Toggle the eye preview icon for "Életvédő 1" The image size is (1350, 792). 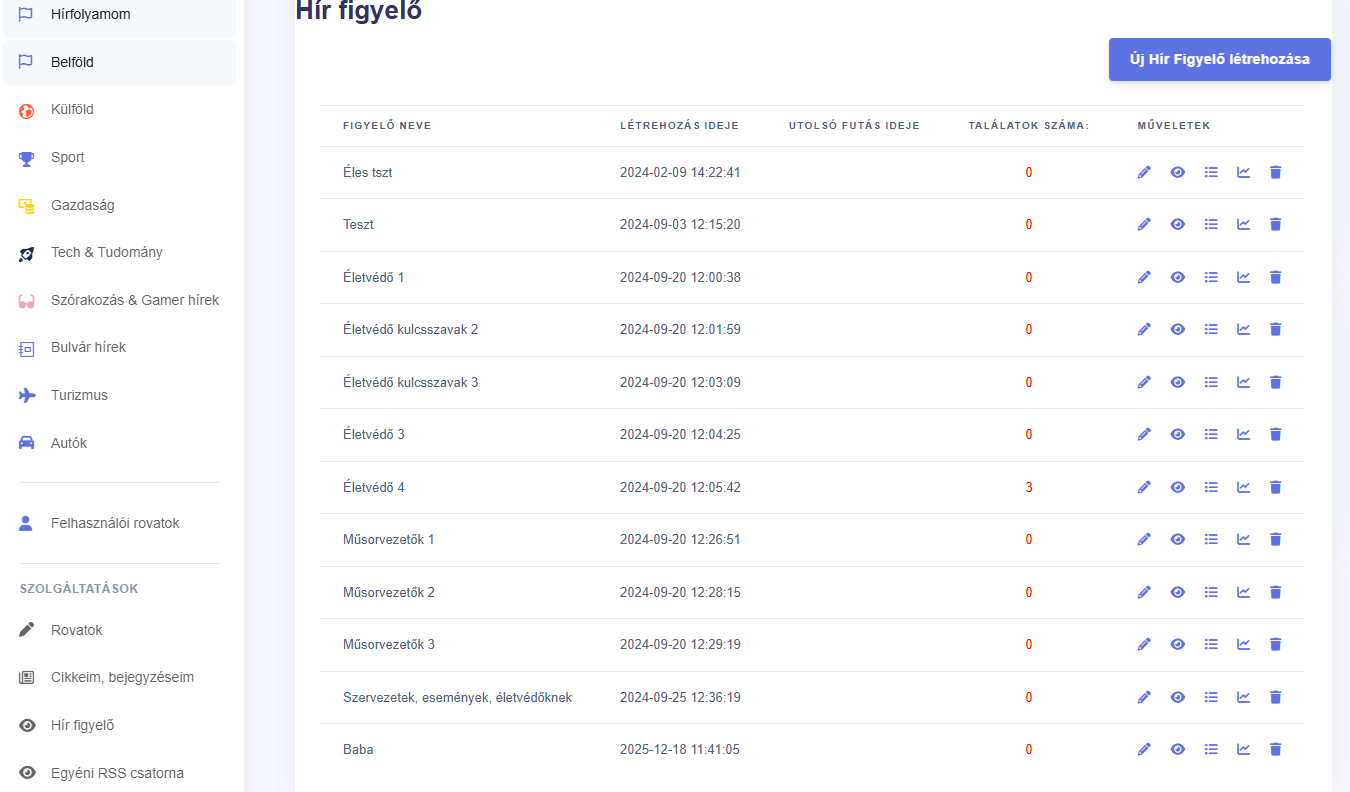[1177, 277]
